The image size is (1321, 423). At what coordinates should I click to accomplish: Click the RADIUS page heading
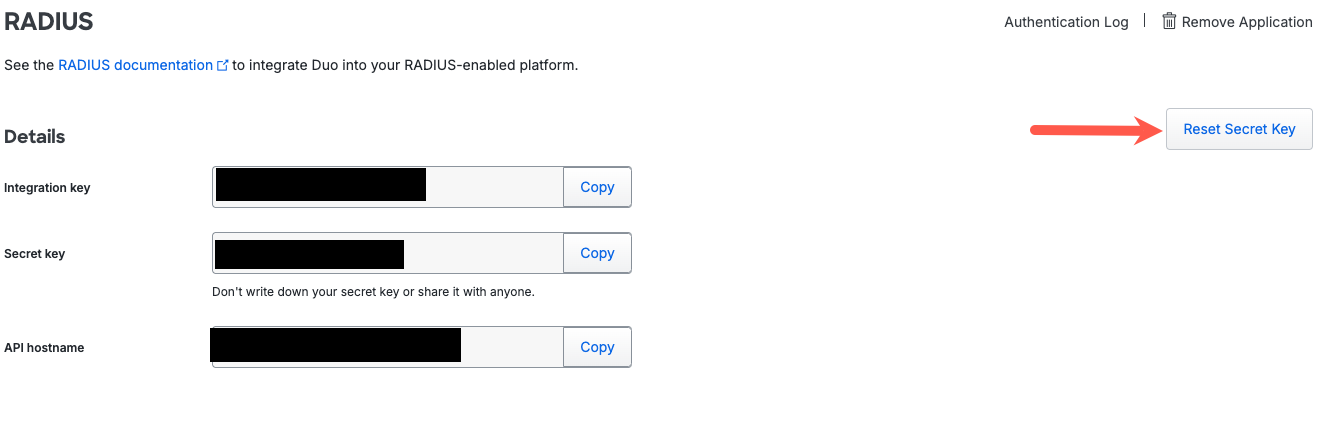(x=48, y=21)
